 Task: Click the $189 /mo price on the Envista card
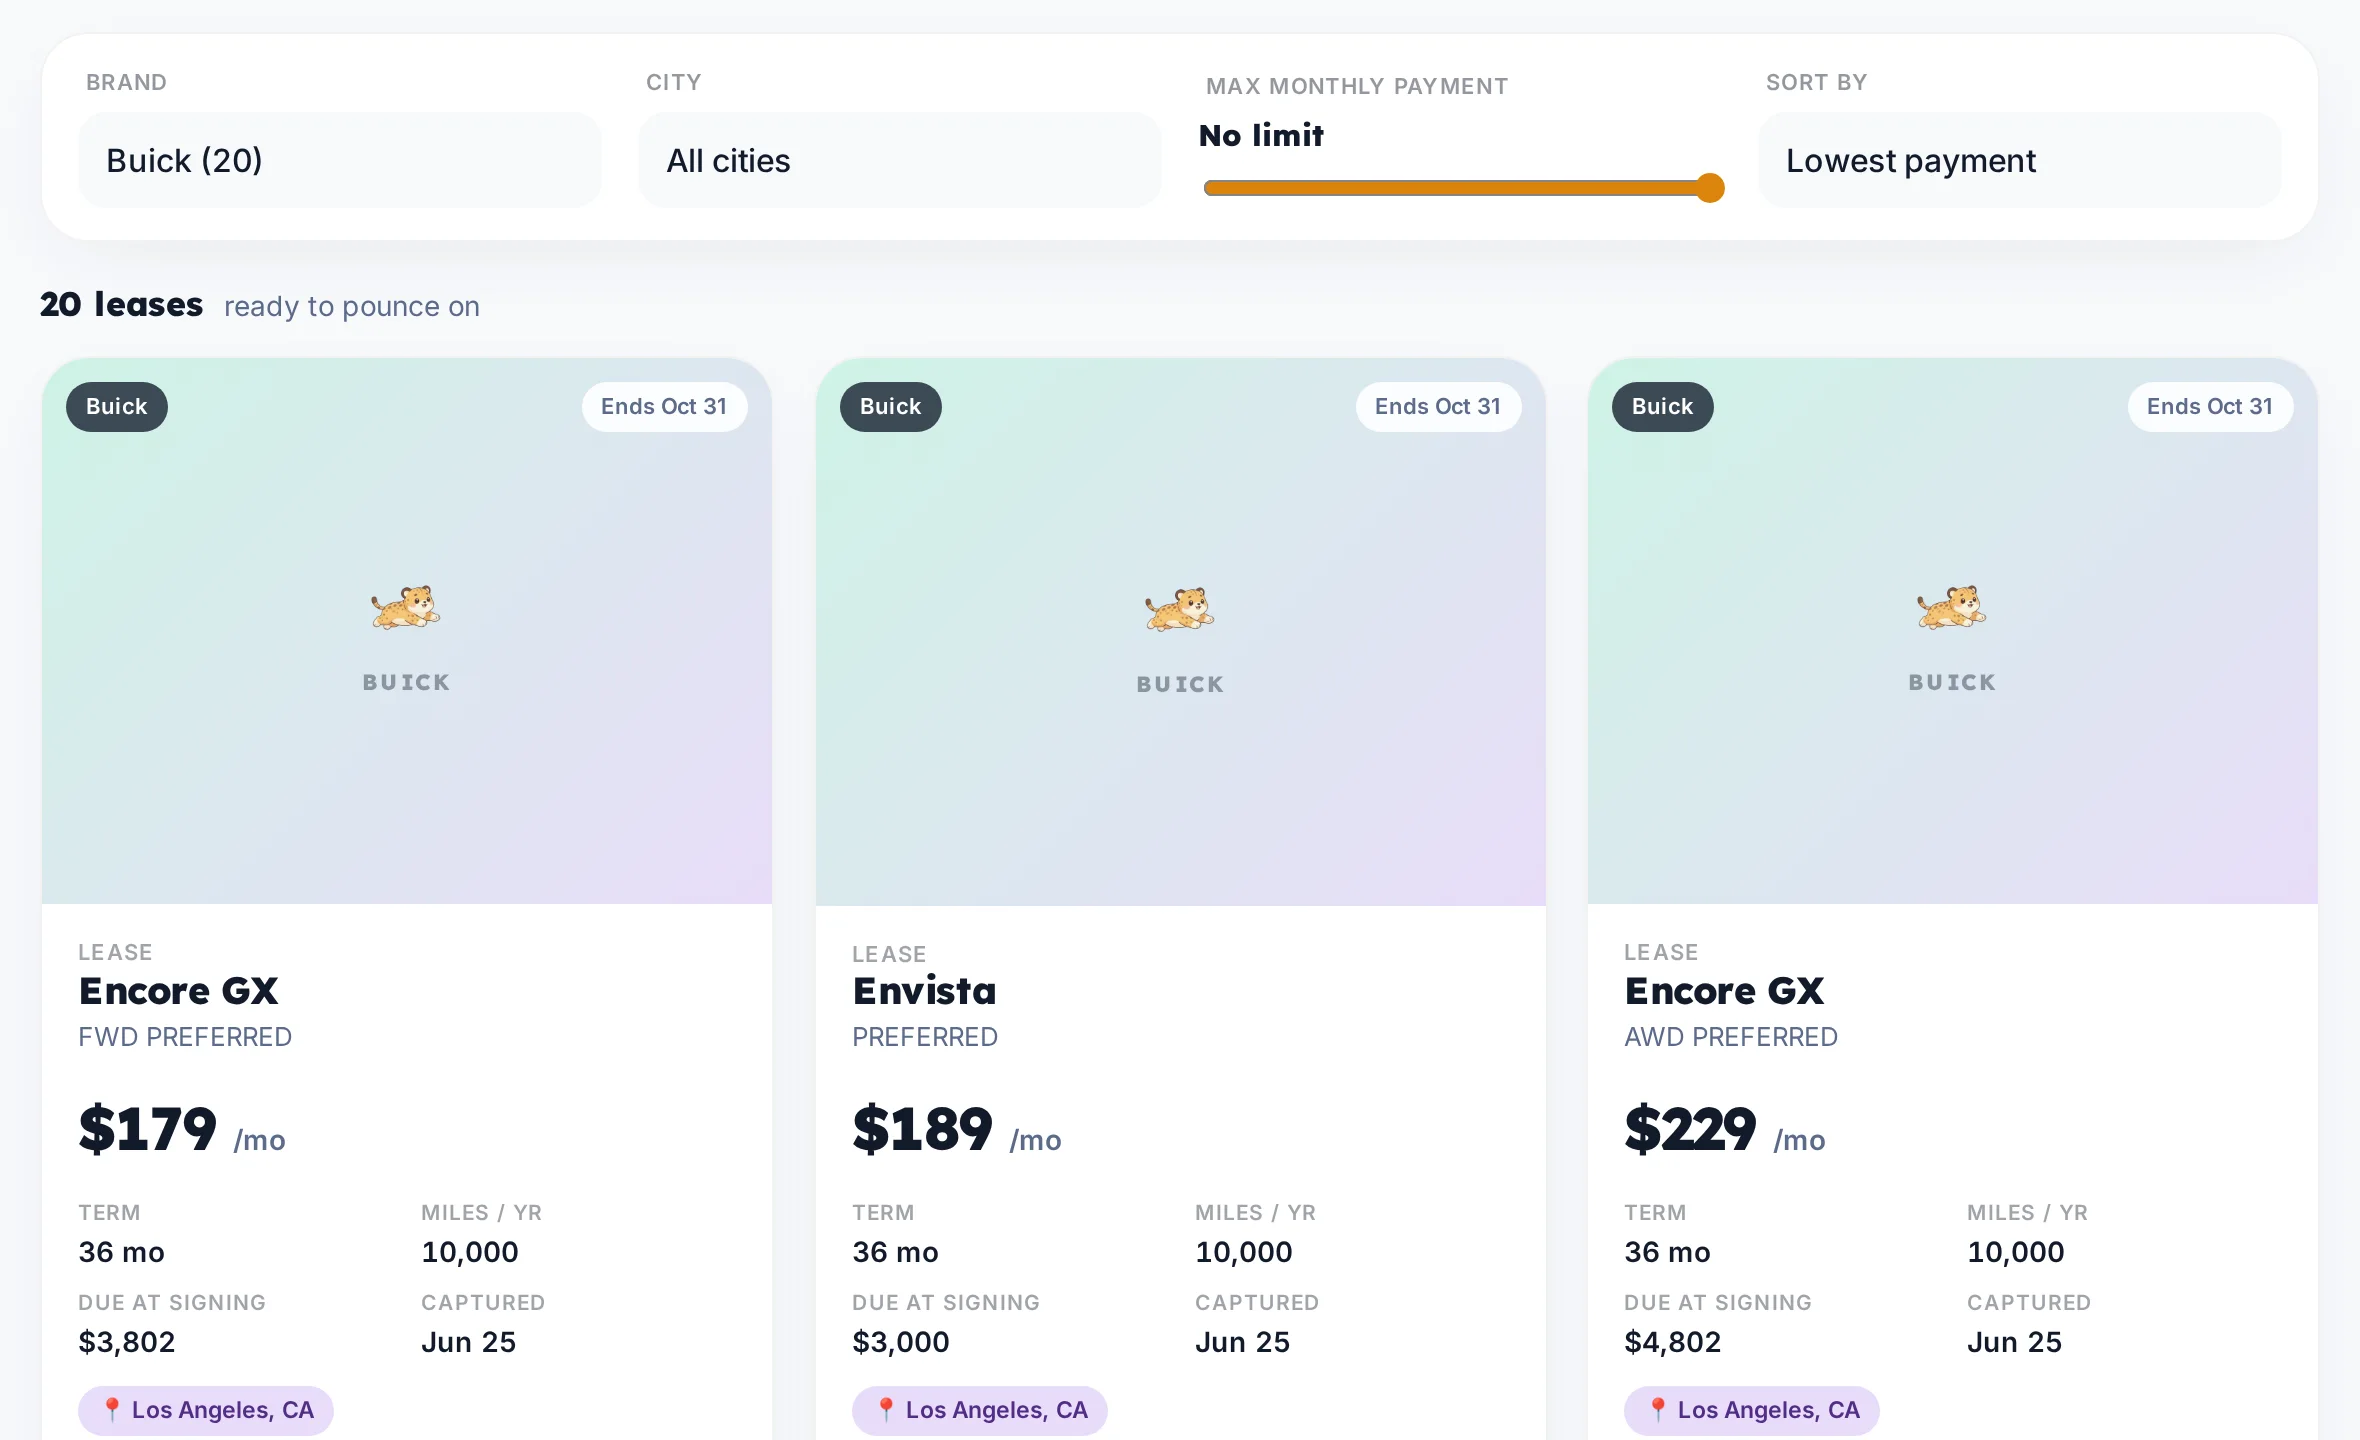click(x=957, y=1130)
